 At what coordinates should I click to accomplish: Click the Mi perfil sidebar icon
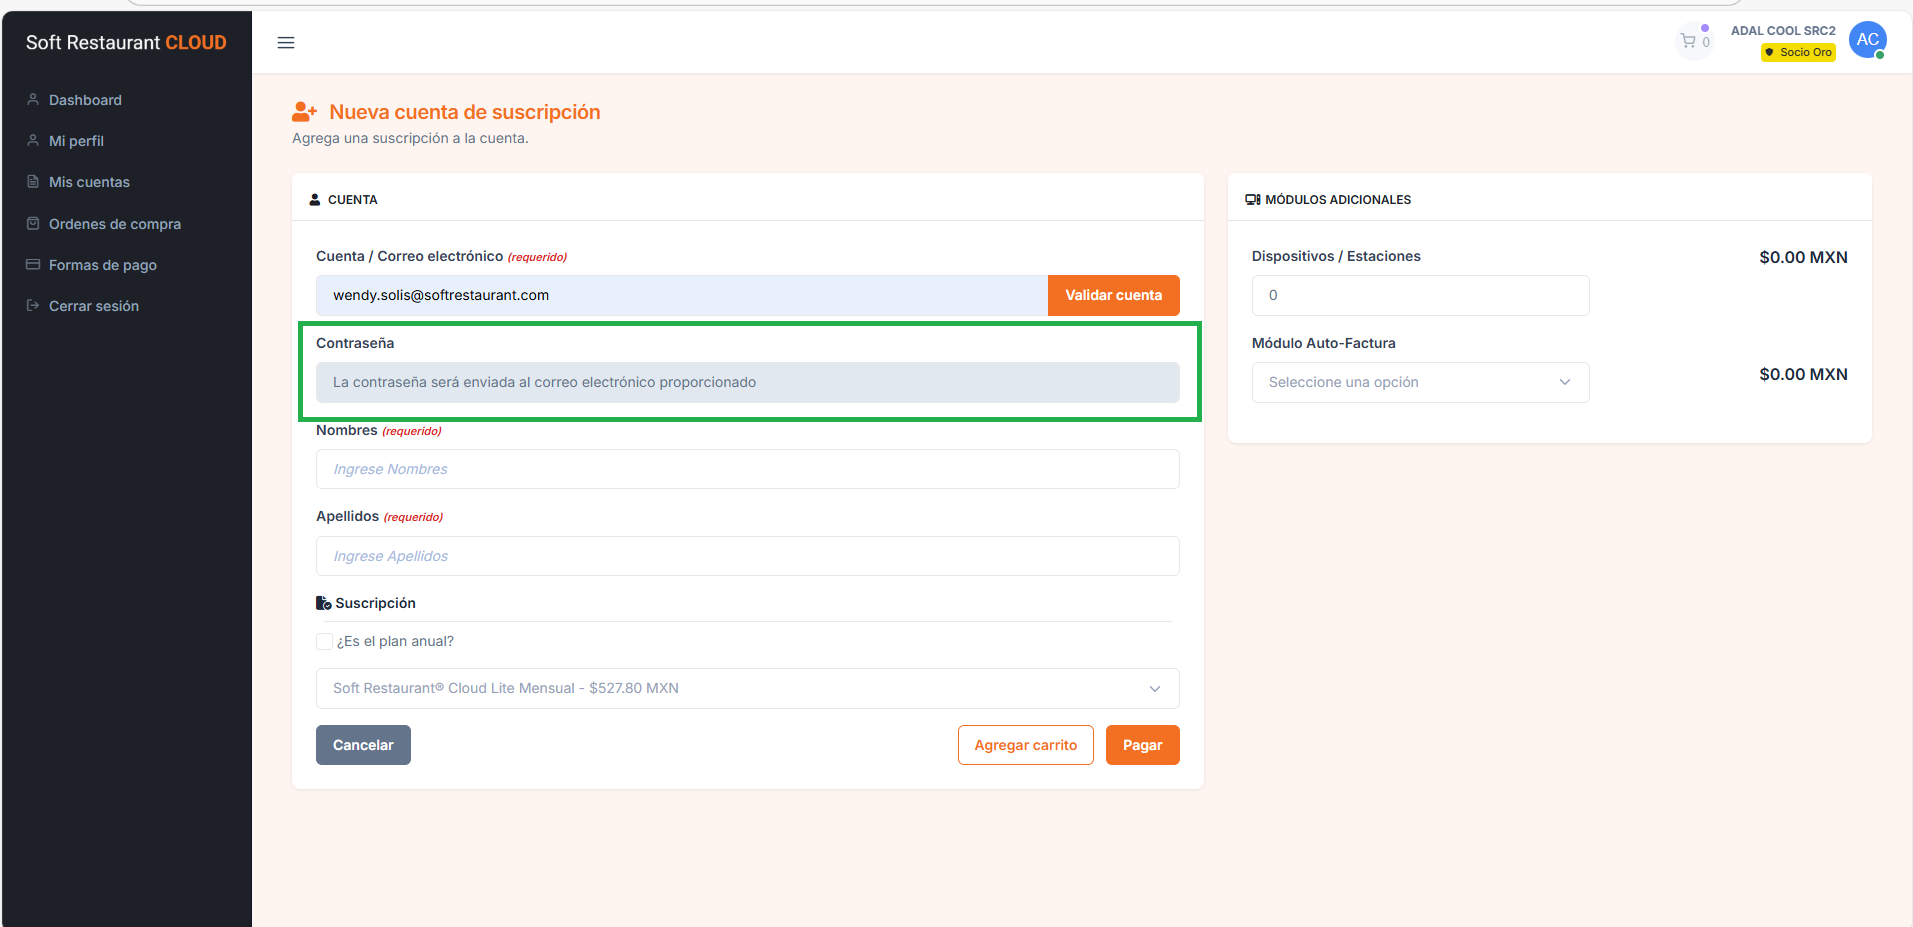tap(33, 141)
